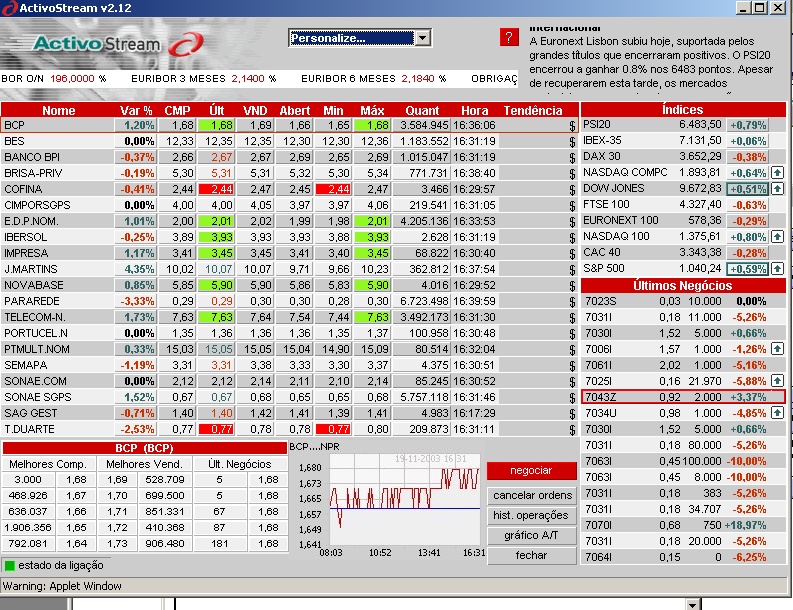Click the fechar button
Screen dimensions: 793x610
pyautogui.click(x=531, y=555)
